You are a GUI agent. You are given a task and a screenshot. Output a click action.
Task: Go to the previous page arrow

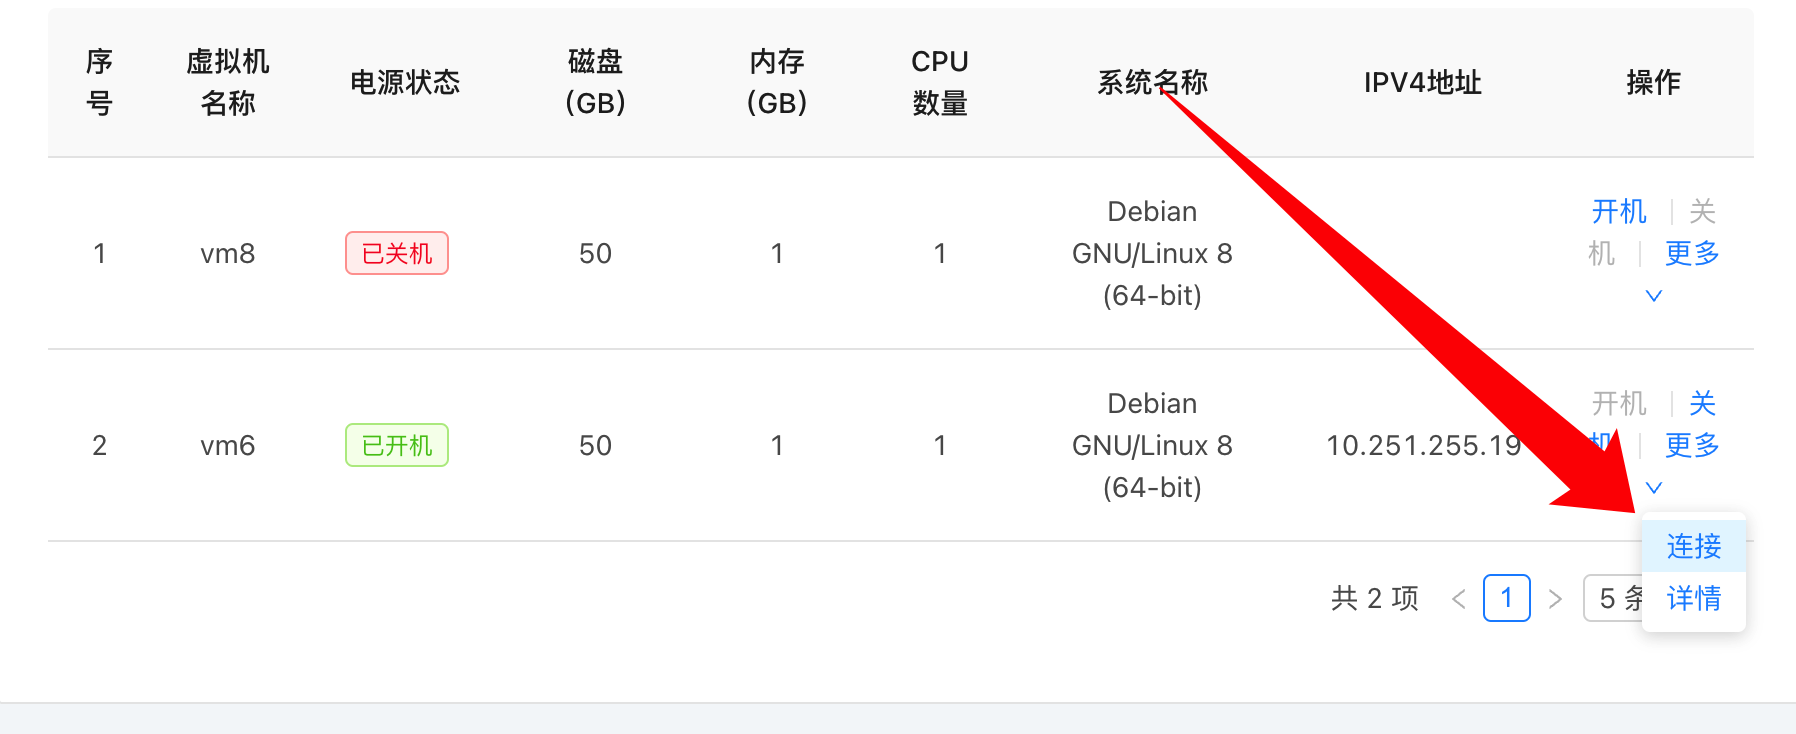(x=1459, y=599)
